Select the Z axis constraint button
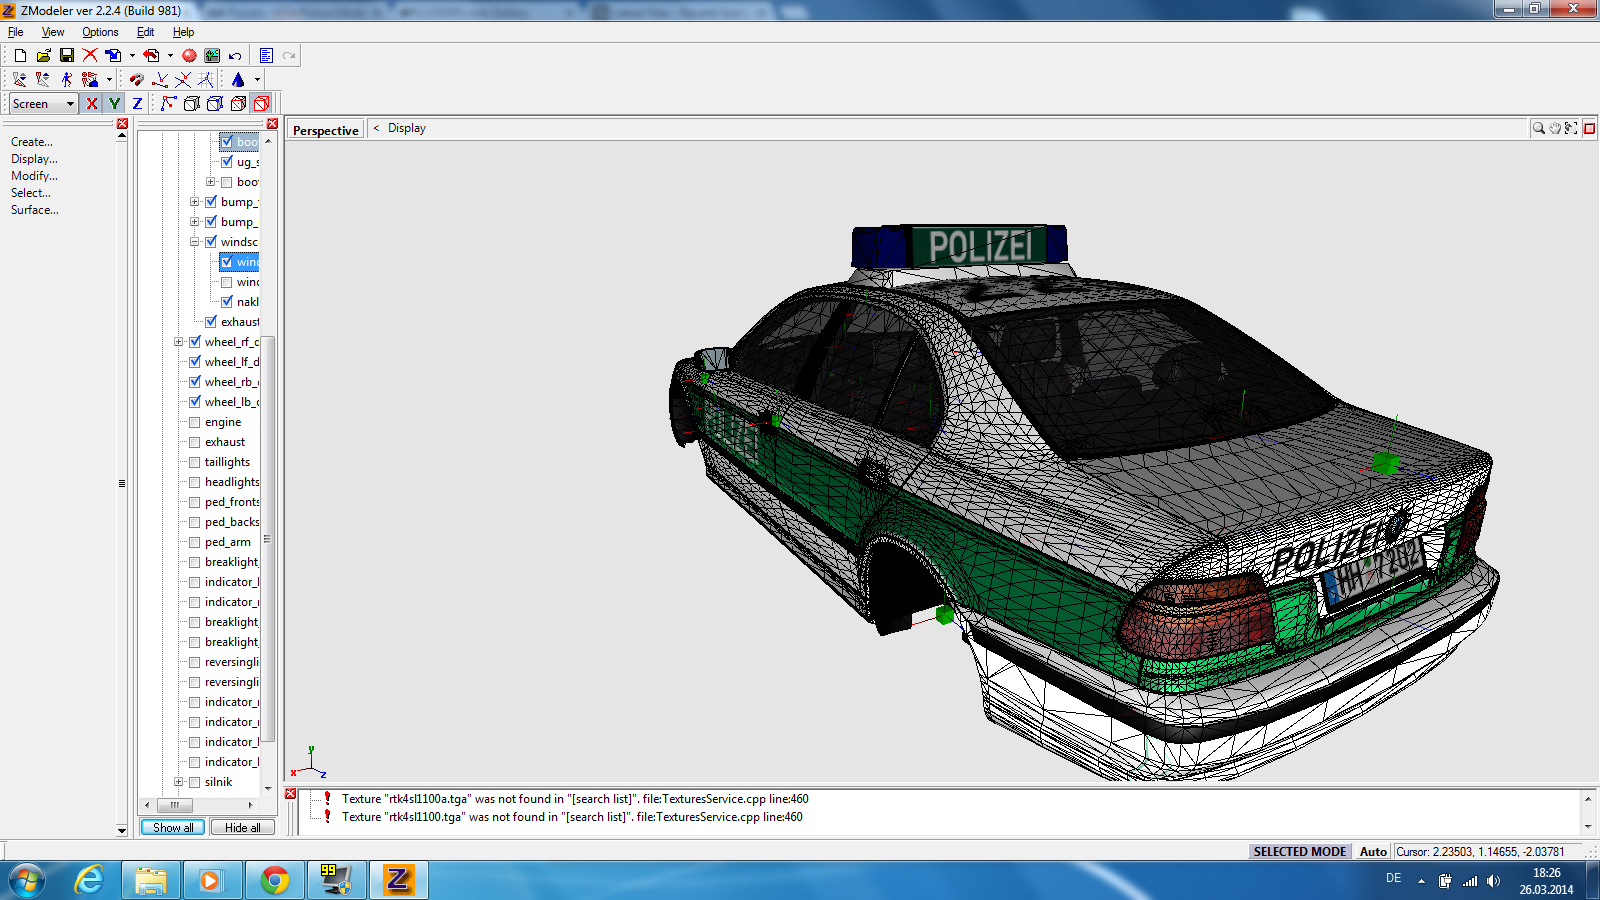 coord(137,104)
